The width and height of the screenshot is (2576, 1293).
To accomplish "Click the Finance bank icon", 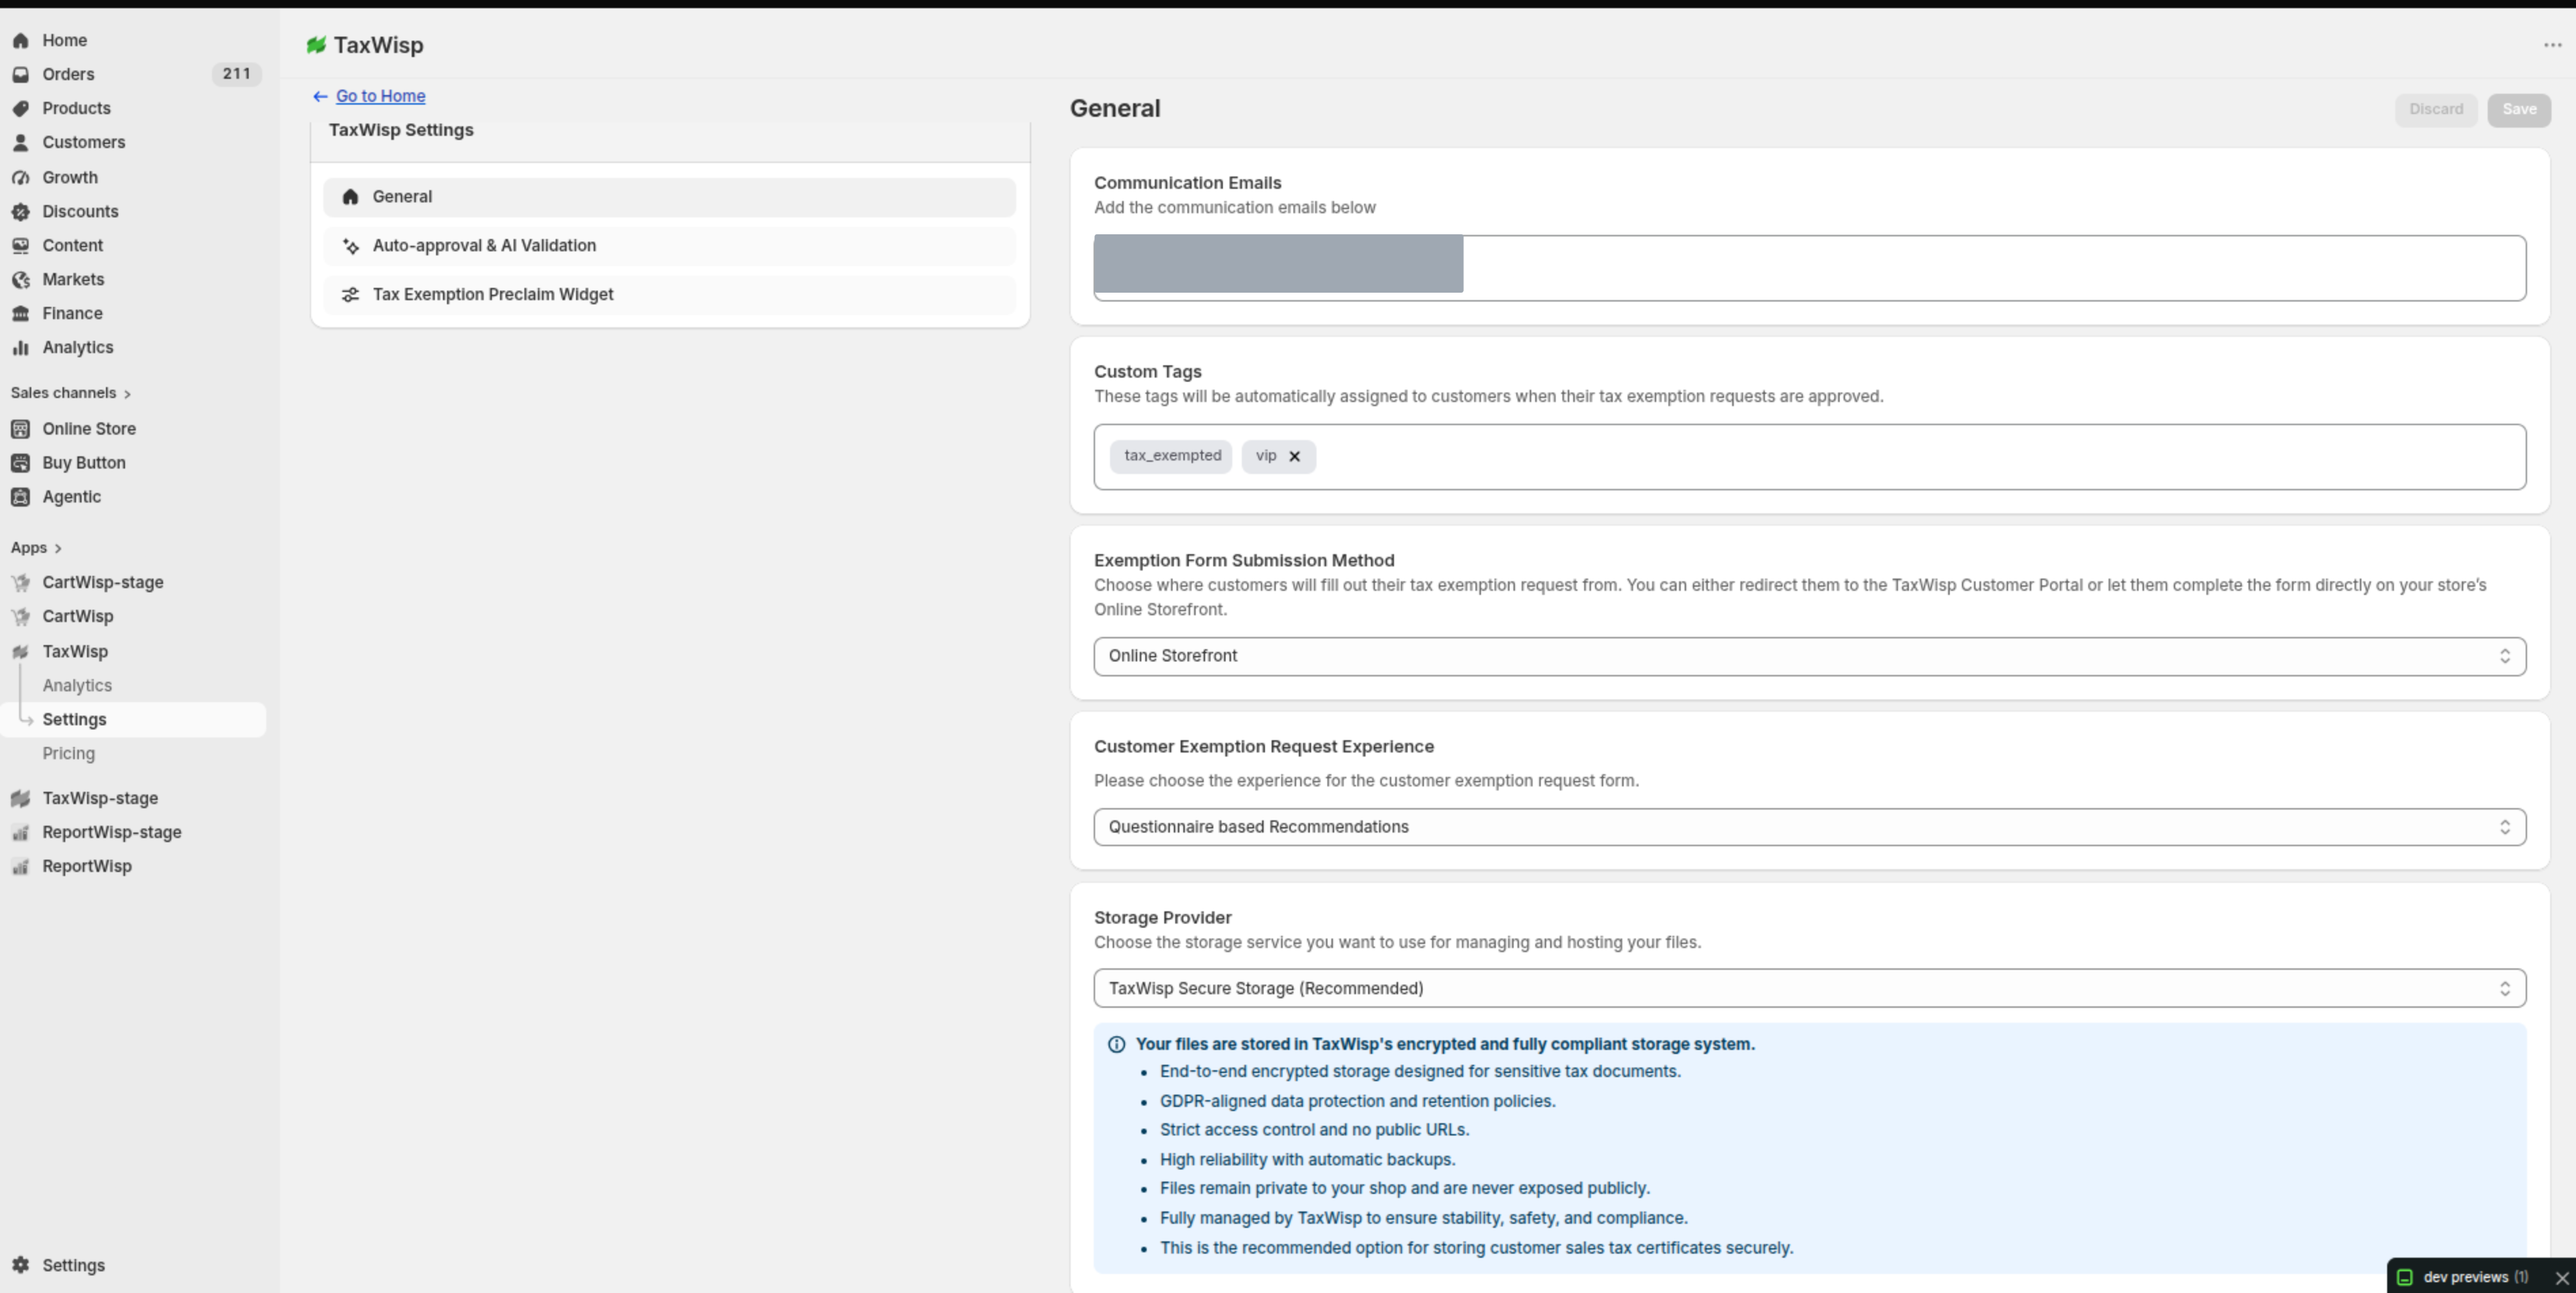I will 20,313.
